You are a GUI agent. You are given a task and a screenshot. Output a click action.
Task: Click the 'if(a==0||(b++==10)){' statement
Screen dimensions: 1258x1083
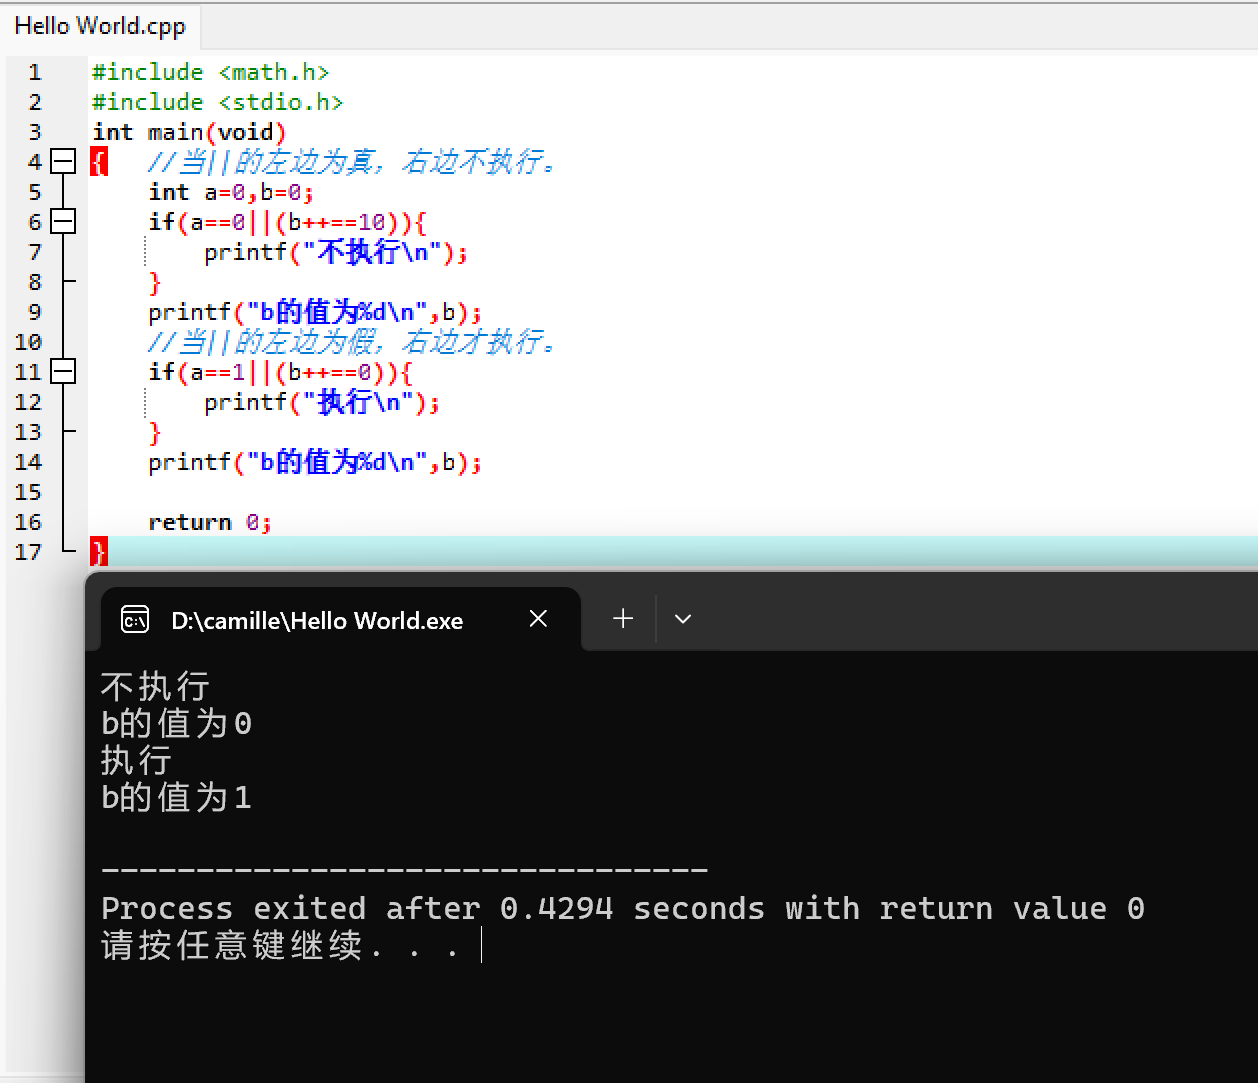click(288, 222)
